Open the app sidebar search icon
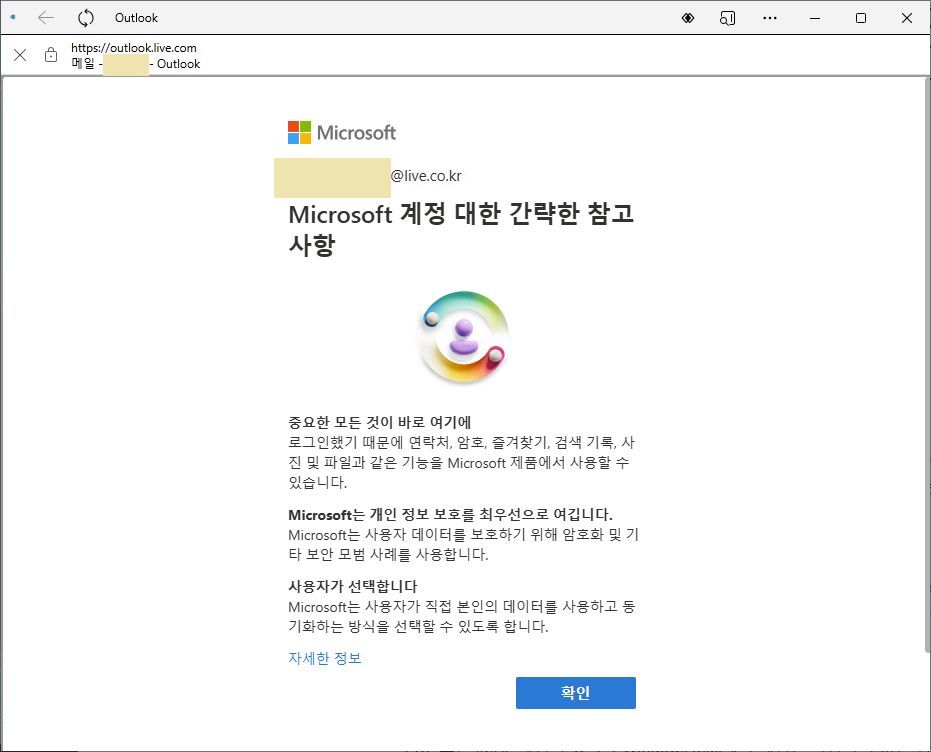931x752 pixels. [x=727, y=18]
